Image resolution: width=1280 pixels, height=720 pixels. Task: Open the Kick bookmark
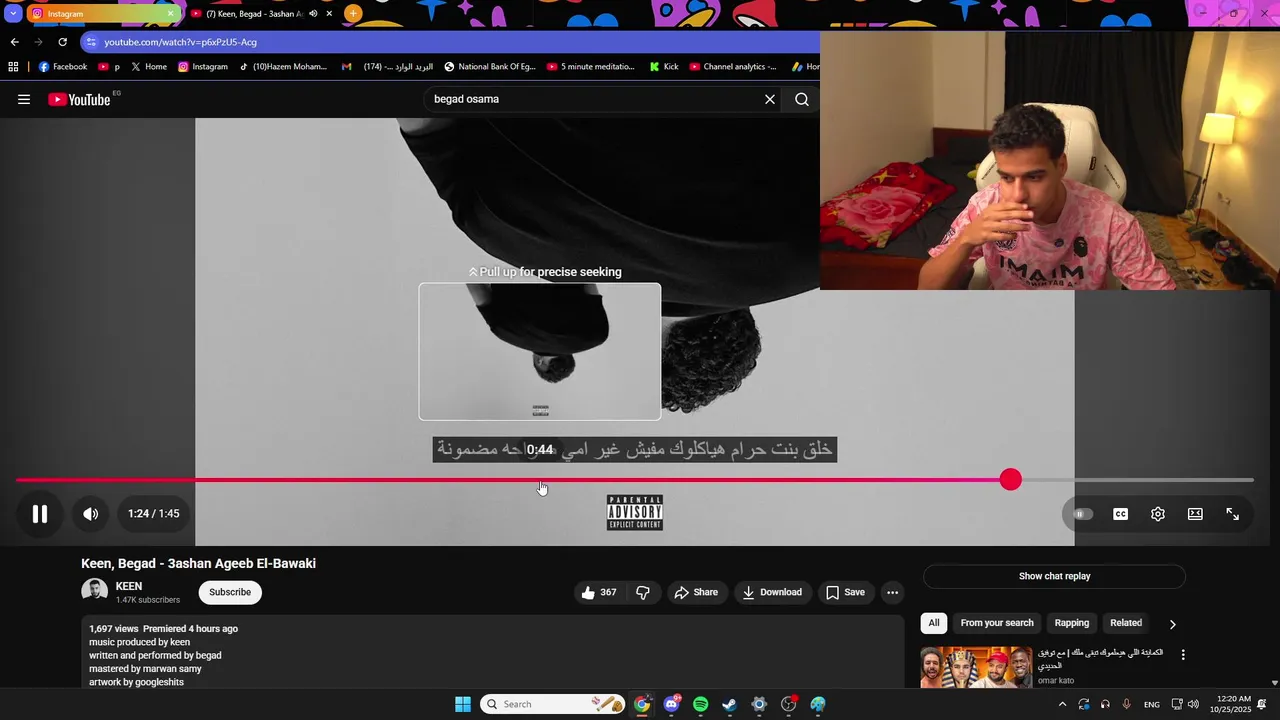point(664,67)
